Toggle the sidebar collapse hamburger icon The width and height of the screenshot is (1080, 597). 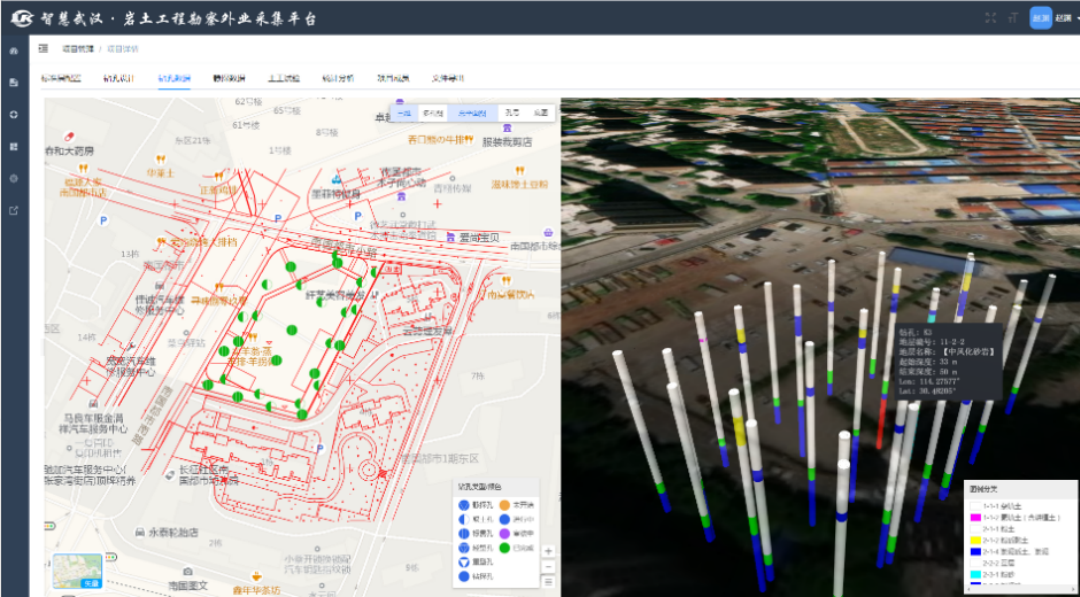[43, 49]
